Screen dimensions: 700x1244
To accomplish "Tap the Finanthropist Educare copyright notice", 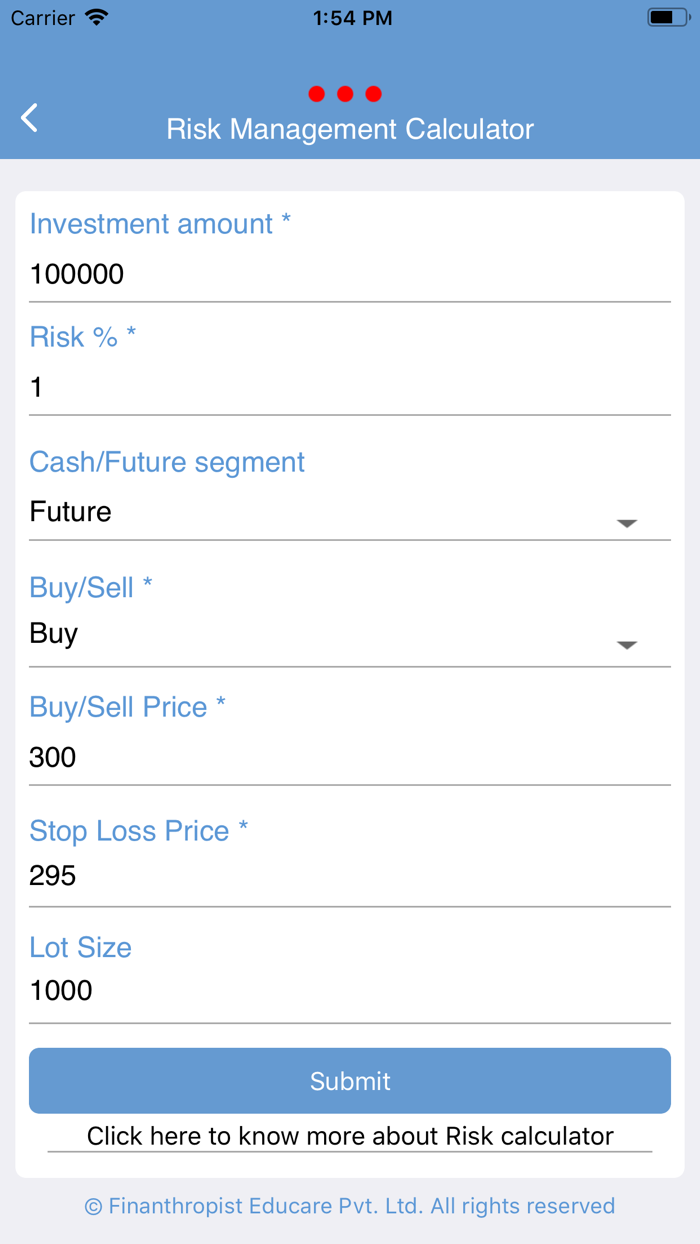I will click(350, 1206).
